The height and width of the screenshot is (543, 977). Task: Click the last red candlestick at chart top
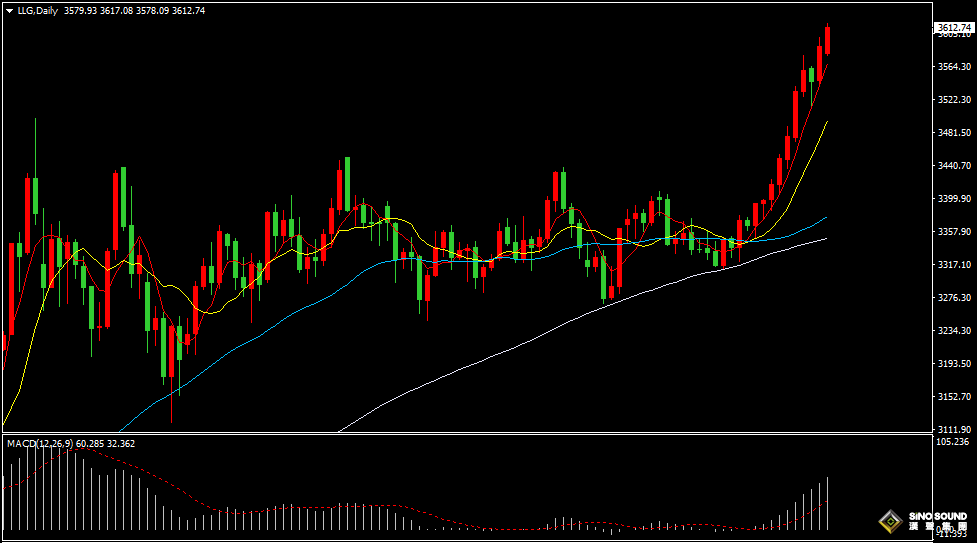click(x=828, y=40)
